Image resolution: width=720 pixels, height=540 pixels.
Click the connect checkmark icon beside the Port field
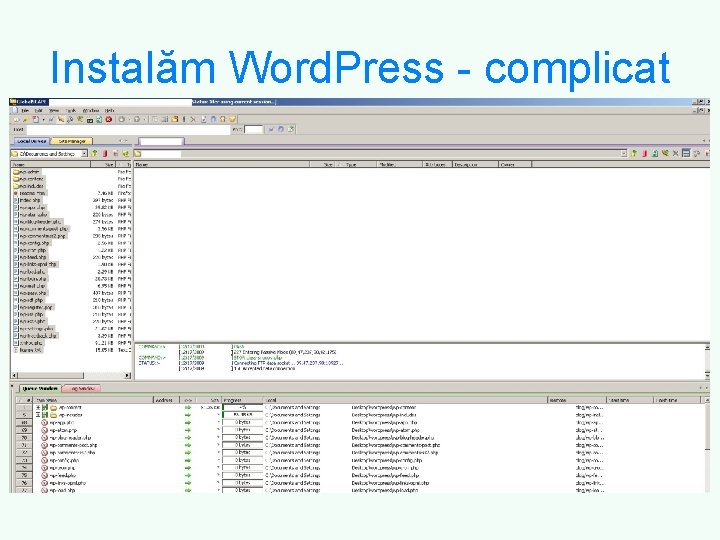271,129
